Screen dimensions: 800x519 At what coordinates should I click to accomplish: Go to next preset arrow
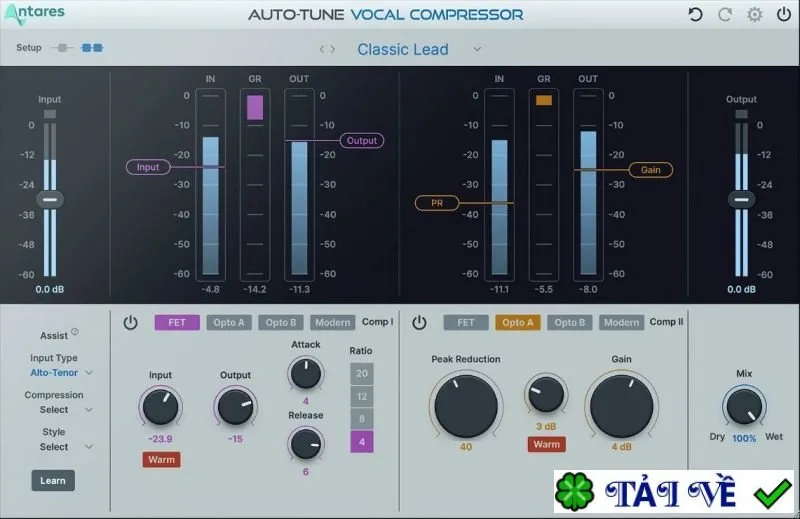point(333,50)
